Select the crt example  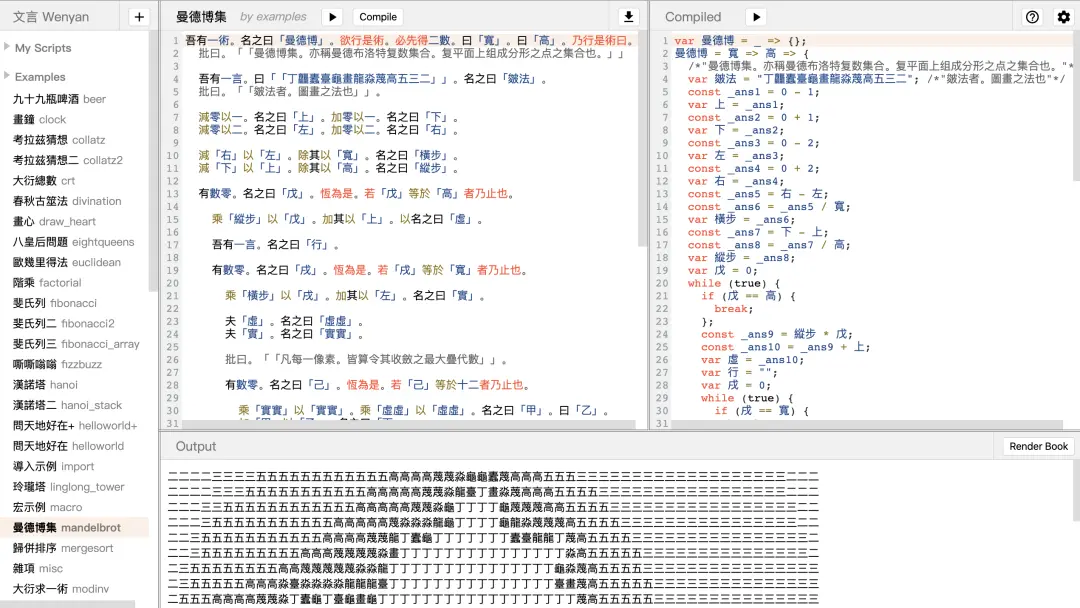(x=74, y=180)
